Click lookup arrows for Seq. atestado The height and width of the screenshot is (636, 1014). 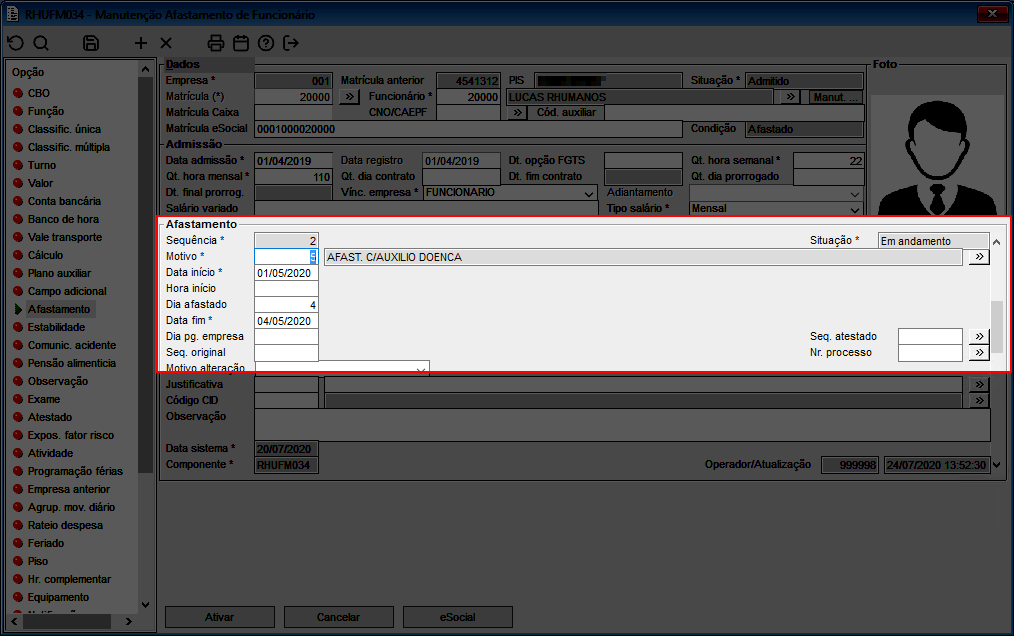(979, 336)
